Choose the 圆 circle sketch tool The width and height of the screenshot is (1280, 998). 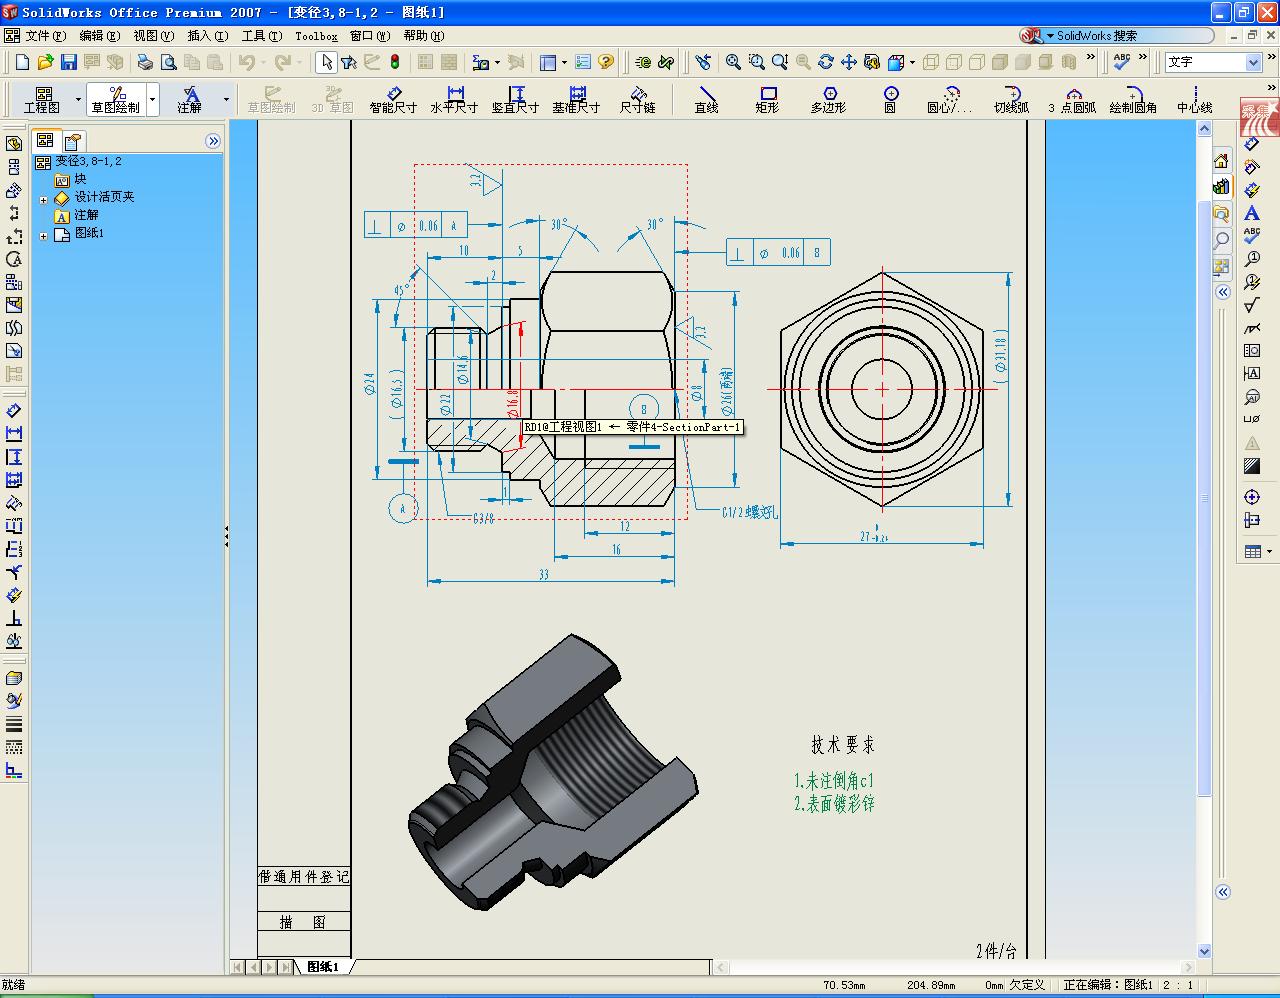coord(890,99)
